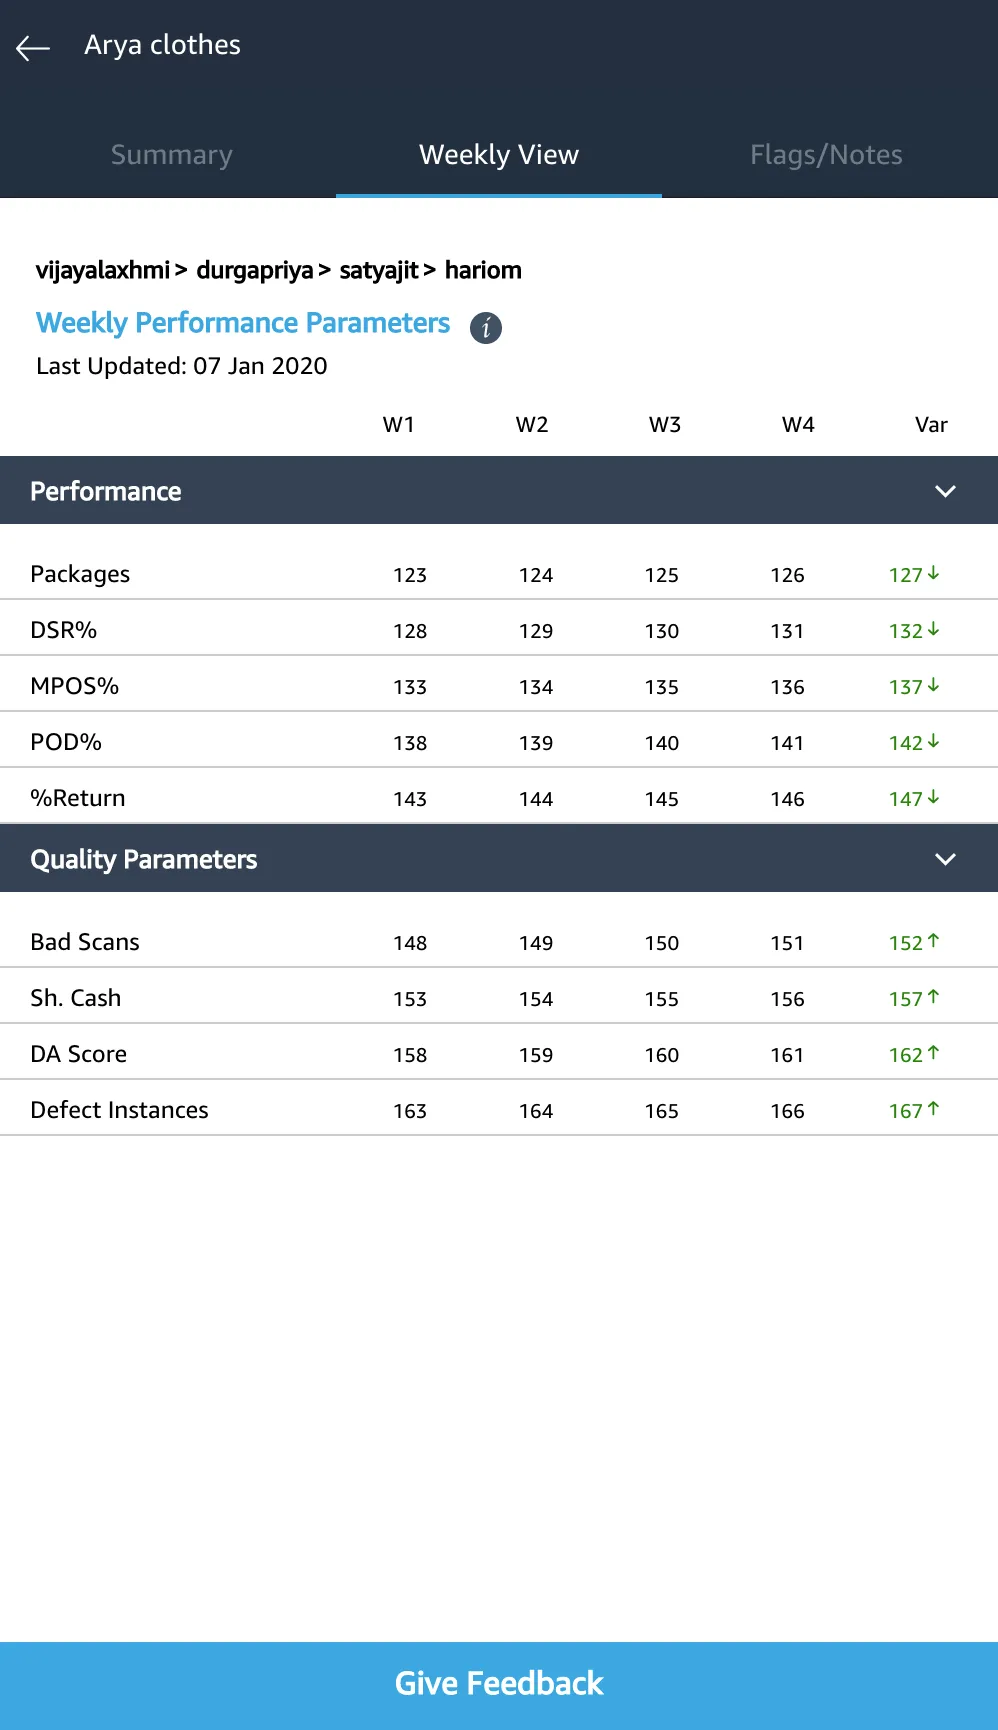Collapse the Performance section chevron
Viewport: 998px width, 1730px height.
pyautogui.click(x=945, y=491)
